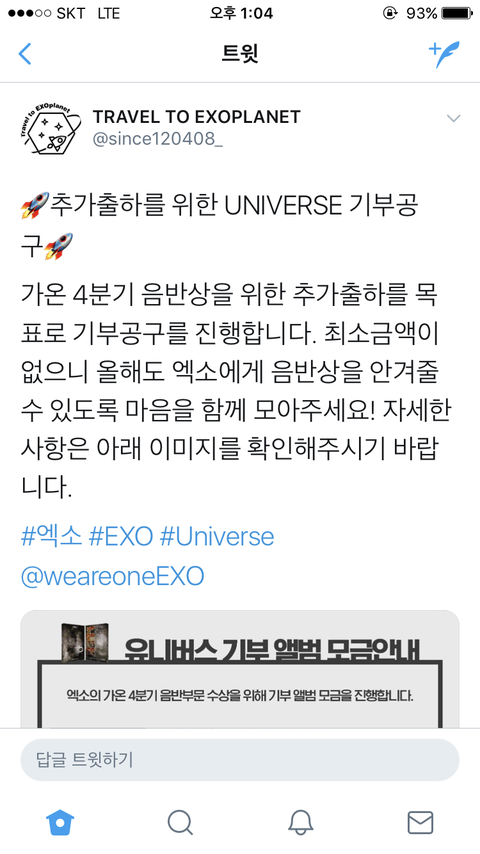480x854 pixels.
Task: Open the Messages envelope tab
Action: point(420,822)
